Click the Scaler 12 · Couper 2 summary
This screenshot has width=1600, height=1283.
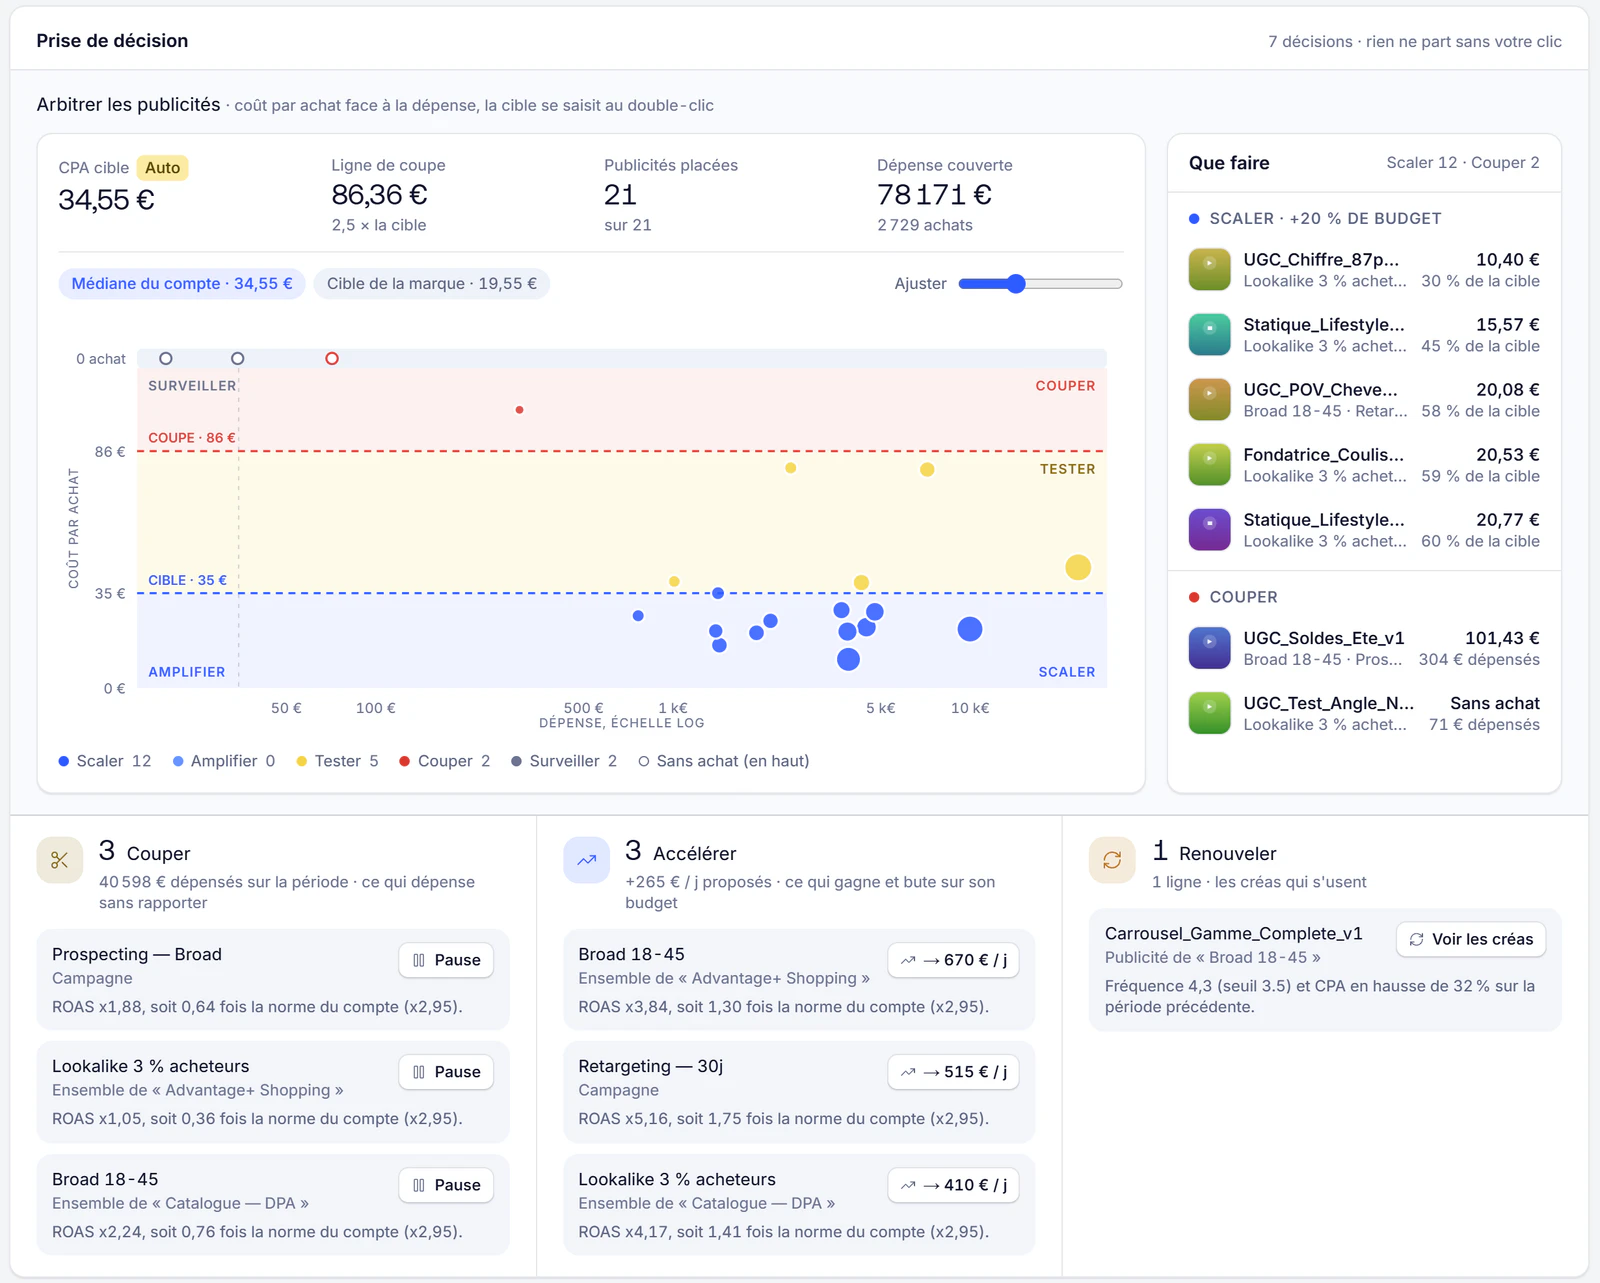(1463, 162)
